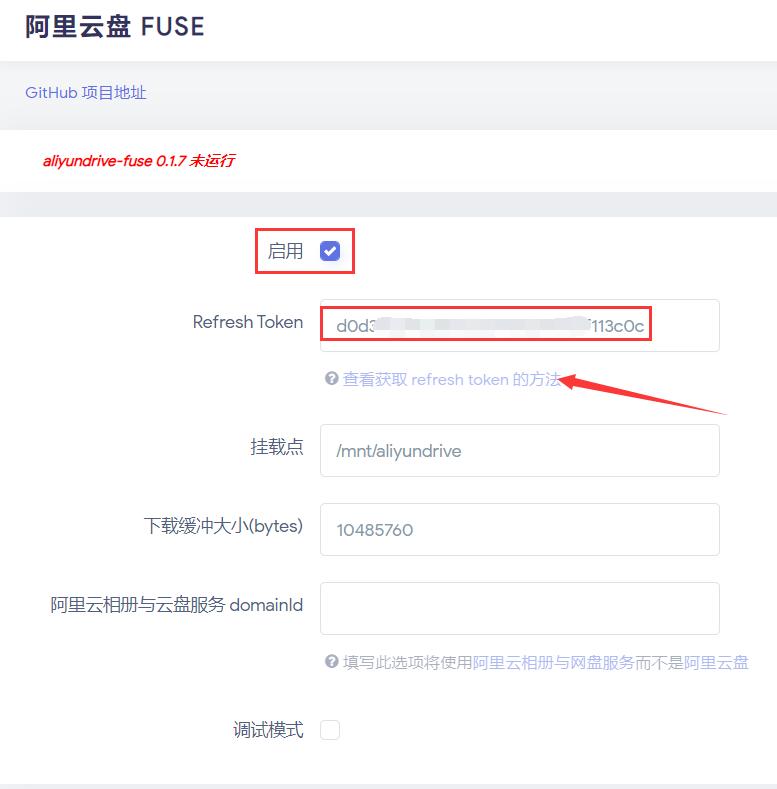Open the 阿里云盘 link in the hint
Screen dimensions: 777x789
(x=716, y=662)
